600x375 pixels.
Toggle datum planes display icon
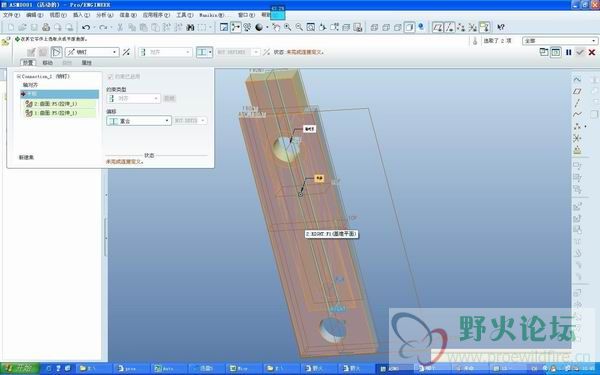[x=438, y=27]
